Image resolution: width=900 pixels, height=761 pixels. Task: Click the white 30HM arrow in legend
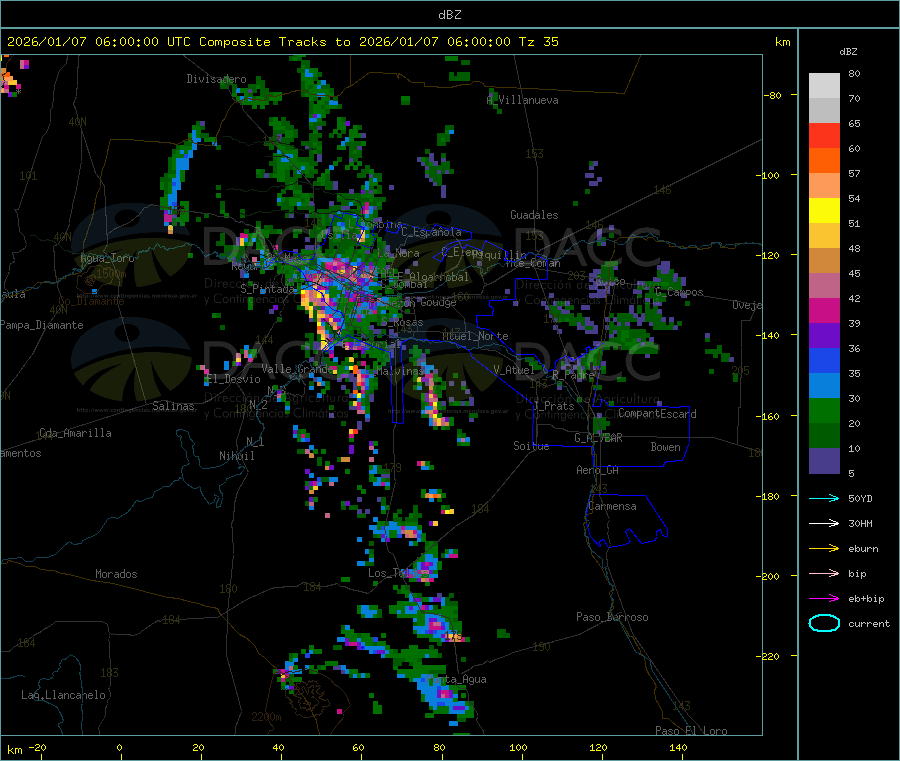pyautogui.click(x=824, y=523)
